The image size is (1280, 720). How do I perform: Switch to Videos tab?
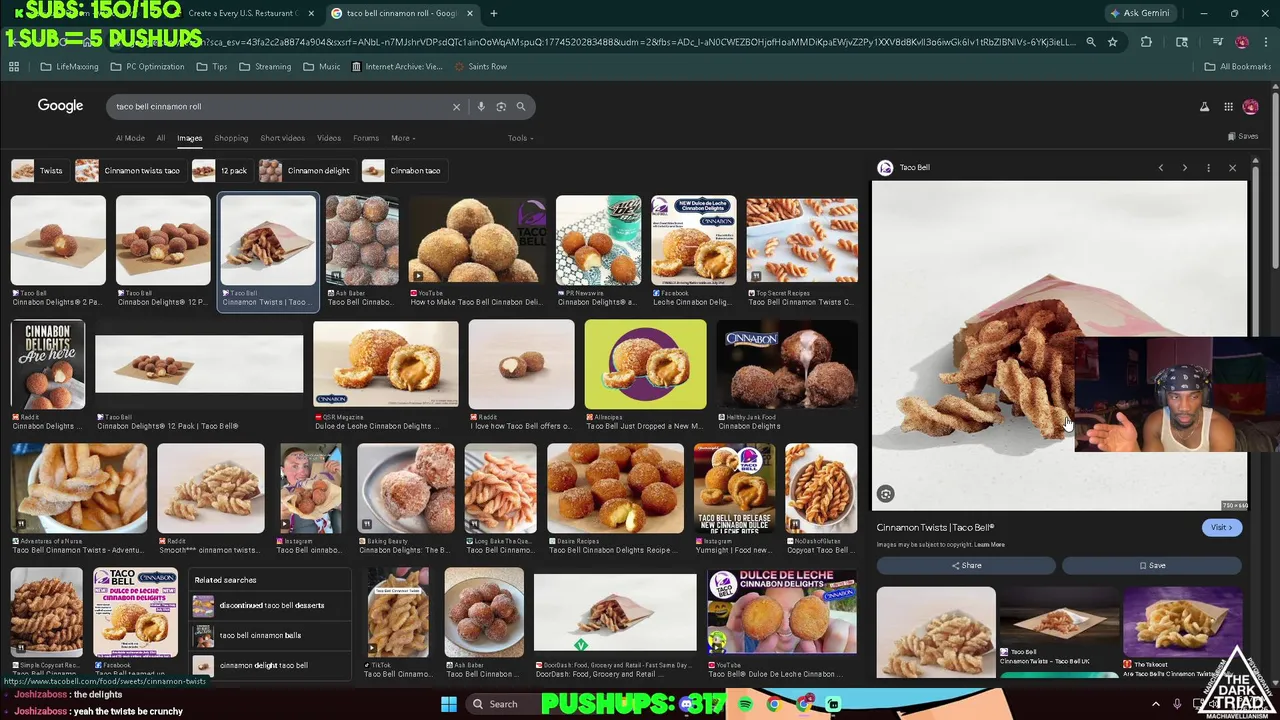[329, 138]
